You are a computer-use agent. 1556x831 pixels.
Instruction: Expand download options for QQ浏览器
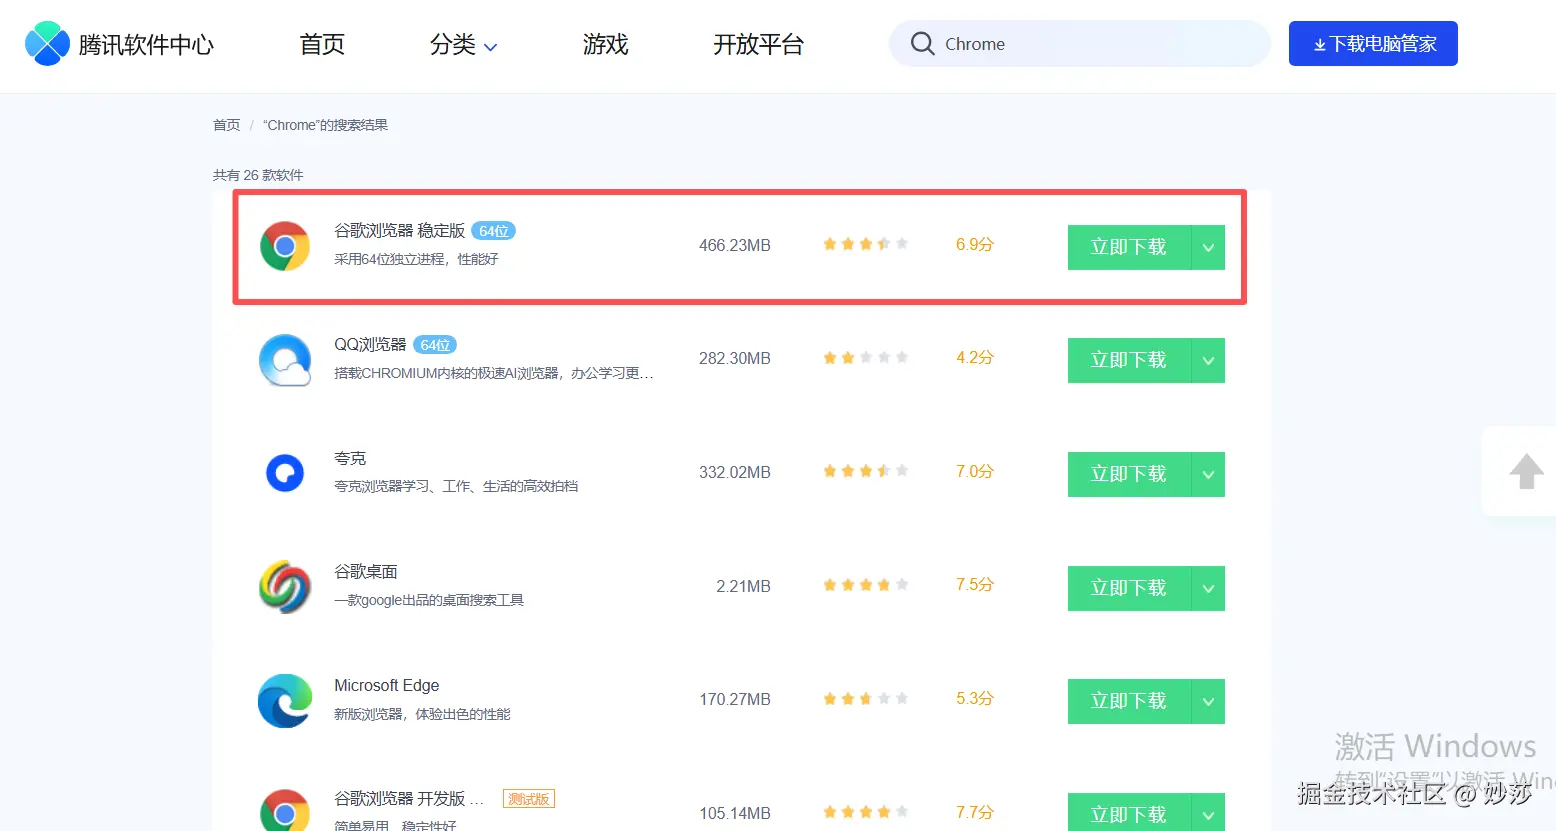pos(1208,360)
